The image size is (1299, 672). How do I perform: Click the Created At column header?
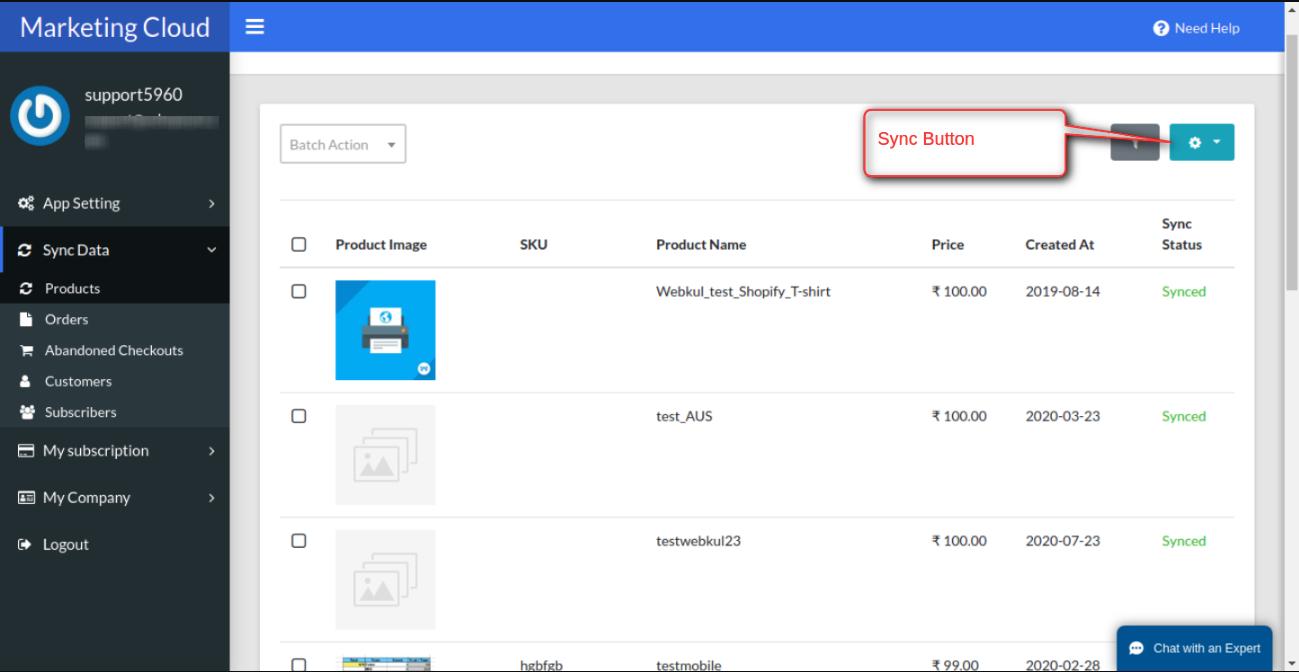tap(1060, 245)
